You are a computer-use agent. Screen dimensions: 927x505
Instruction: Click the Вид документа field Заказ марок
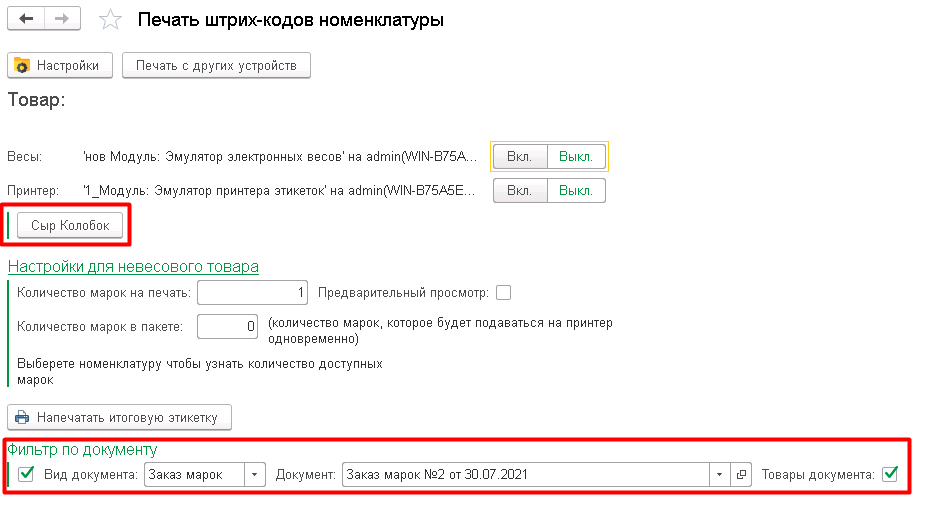(195, 474)
